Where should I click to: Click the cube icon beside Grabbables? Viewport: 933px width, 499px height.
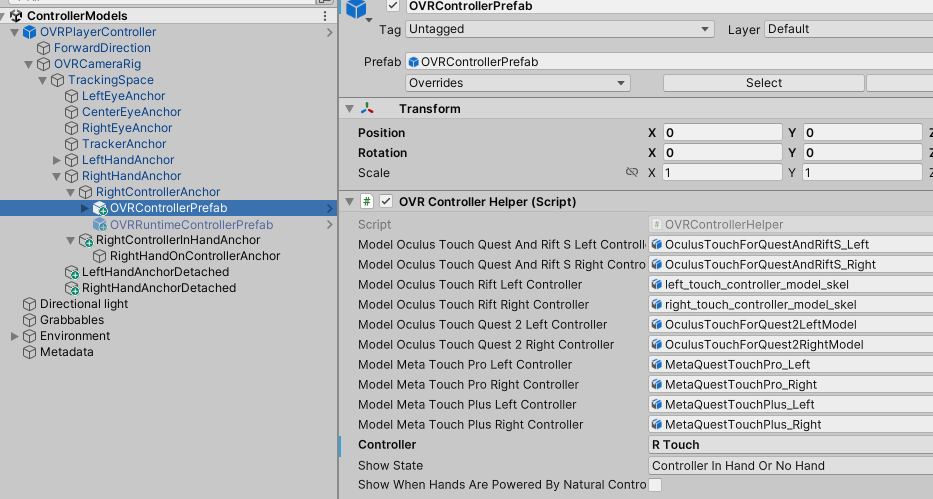(29, 321)
